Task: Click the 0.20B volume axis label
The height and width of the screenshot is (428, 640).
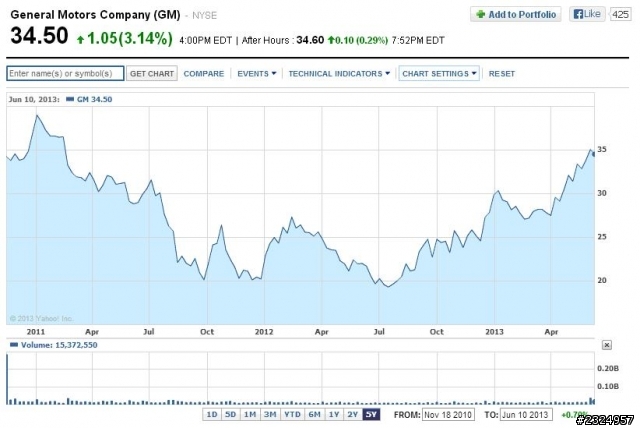Action: (608, 368)
